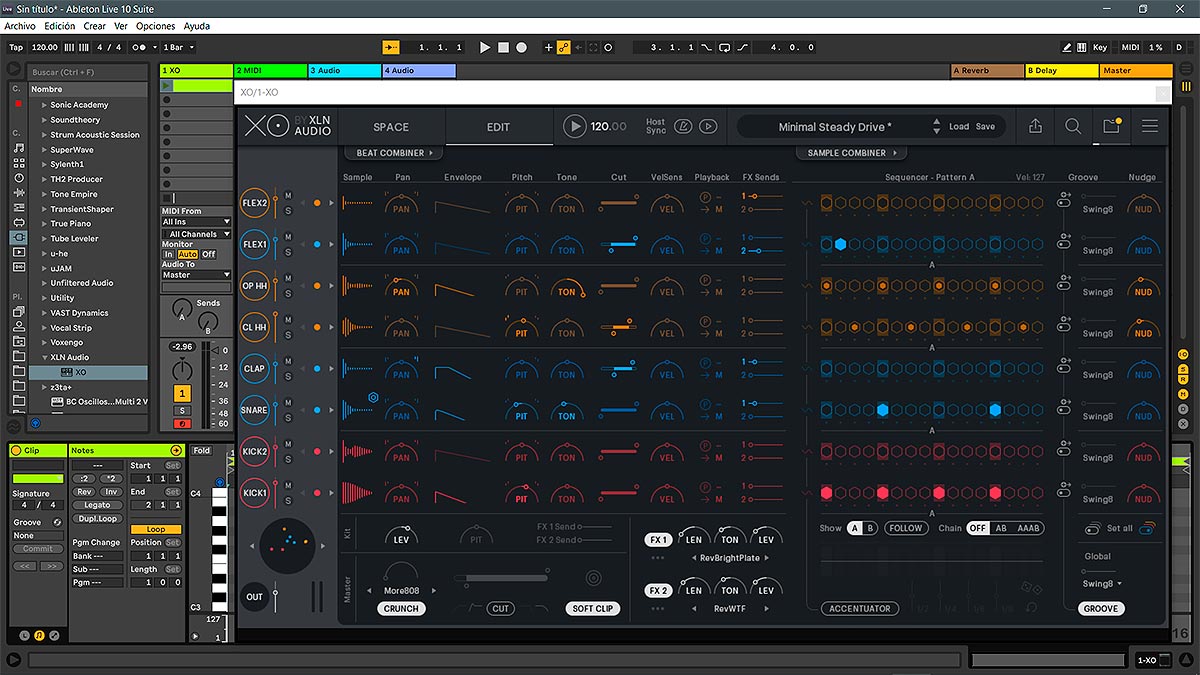Mute the FLEX2 channel
The width and height of the screenshot is (1200, 675).
[x=288, y=195]
